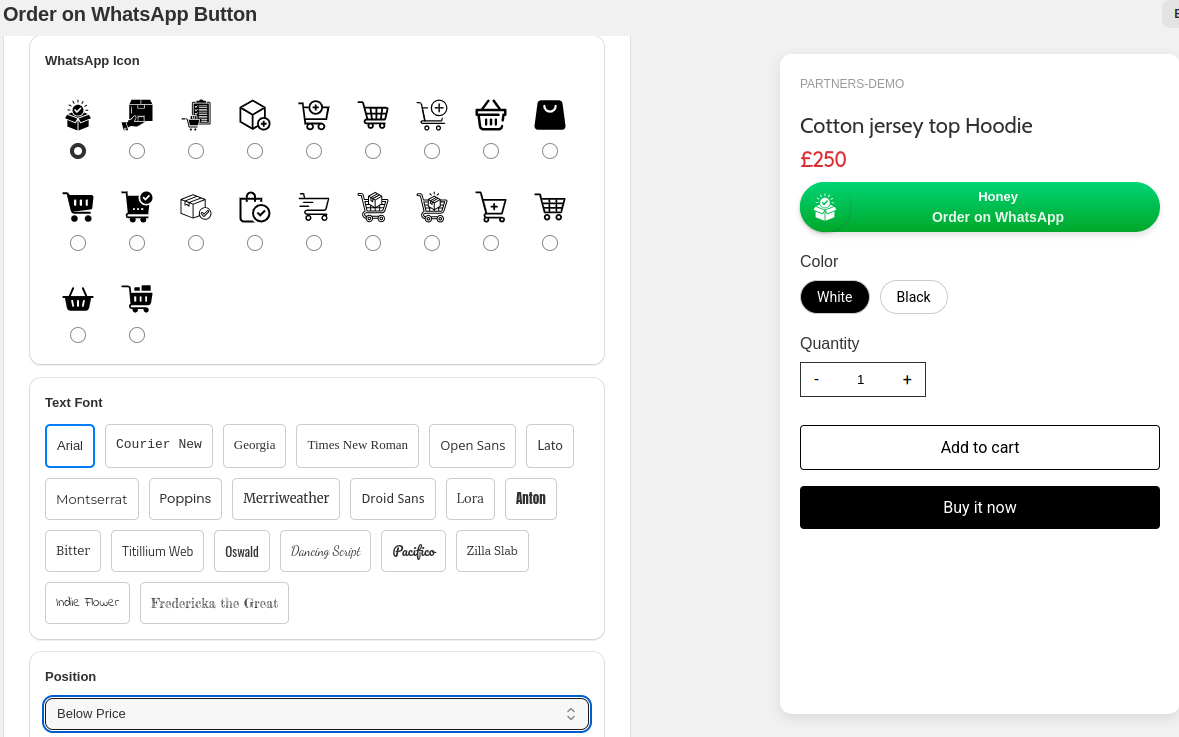
Task: Click the £250 price text
Action: (823, 159)
